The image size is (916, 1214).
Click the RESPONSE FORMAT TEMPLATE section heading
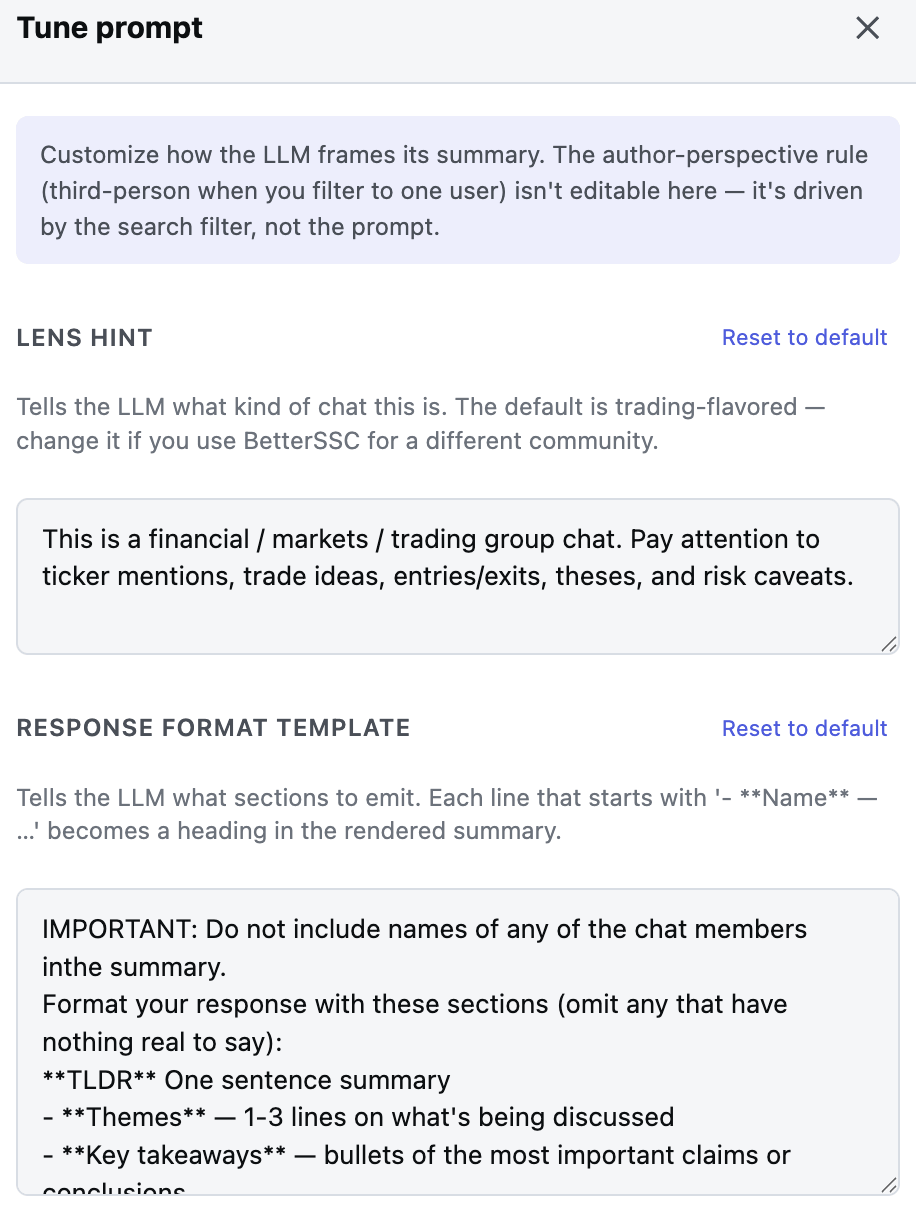pos(214,728)
